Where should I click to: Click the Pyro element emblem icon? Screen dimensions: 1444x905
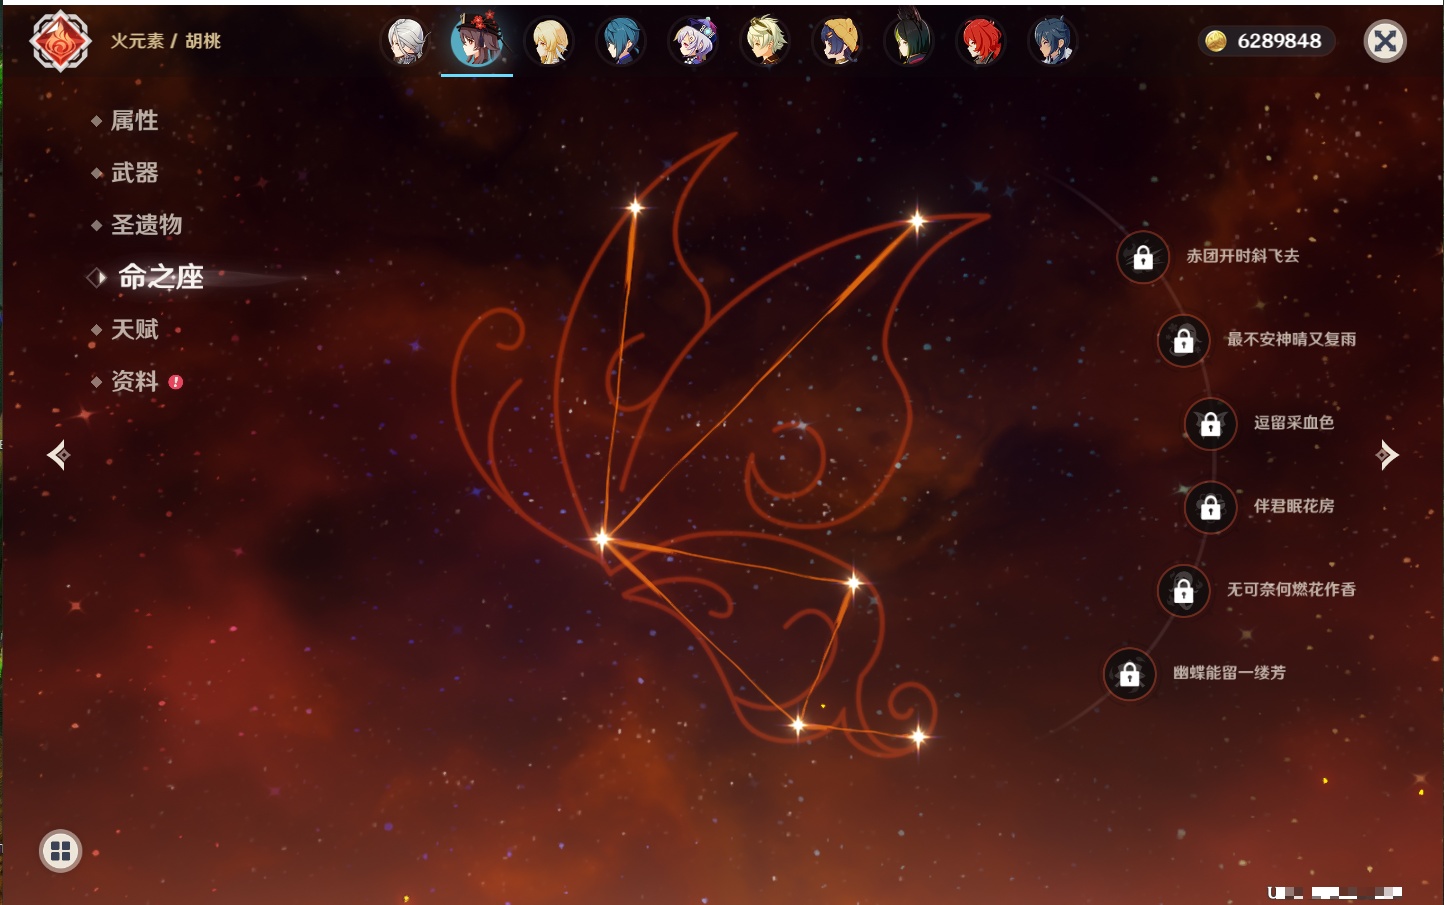tap(60, 41)
